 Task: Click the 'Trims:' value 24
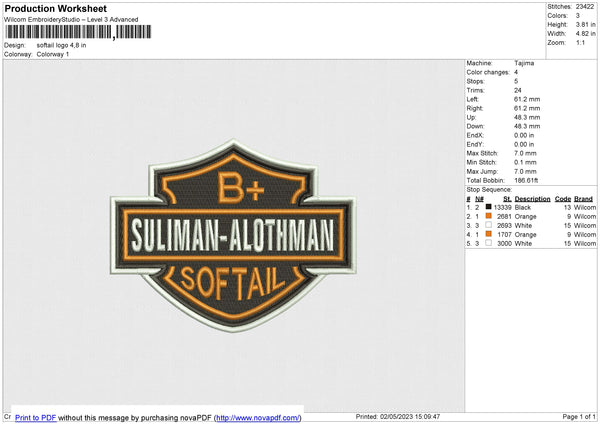(518, 90)
